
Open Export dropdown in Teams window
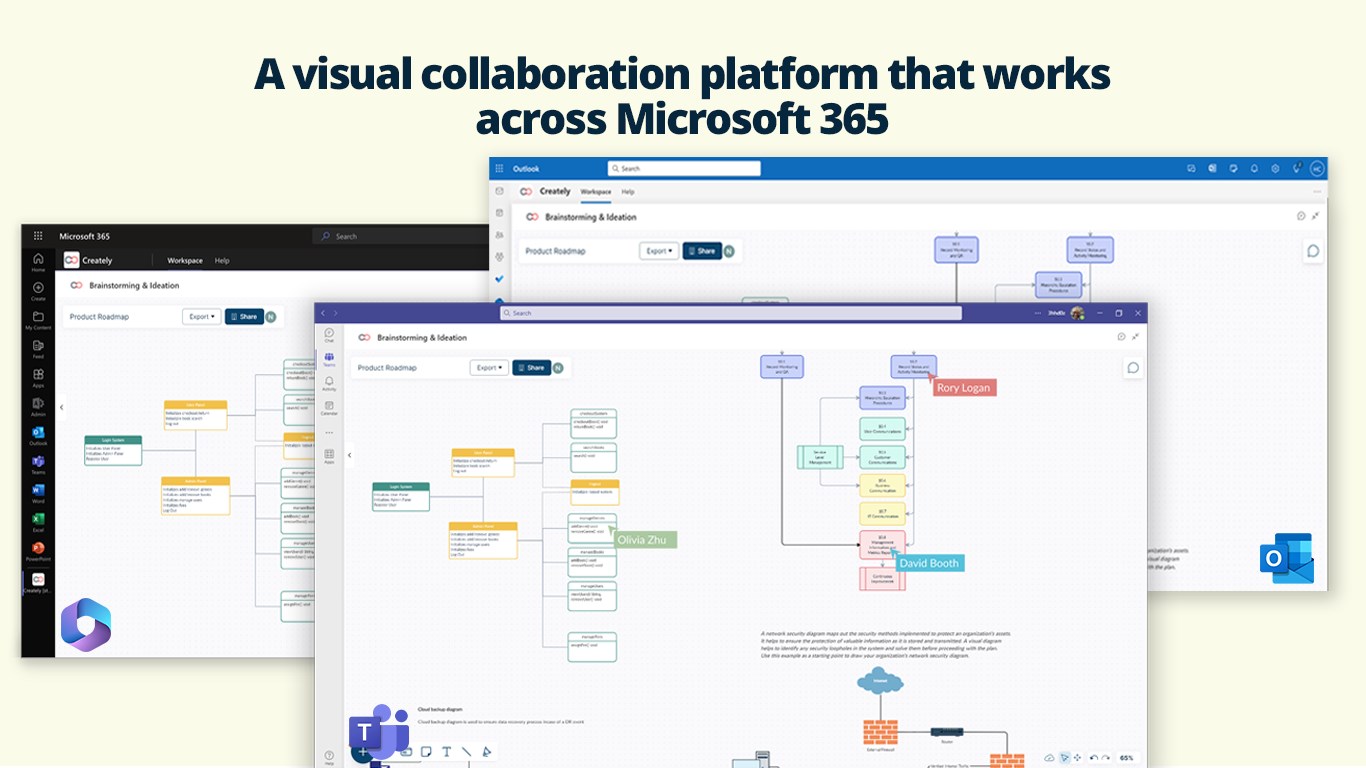pyautogui.click(x=489, y=367)
